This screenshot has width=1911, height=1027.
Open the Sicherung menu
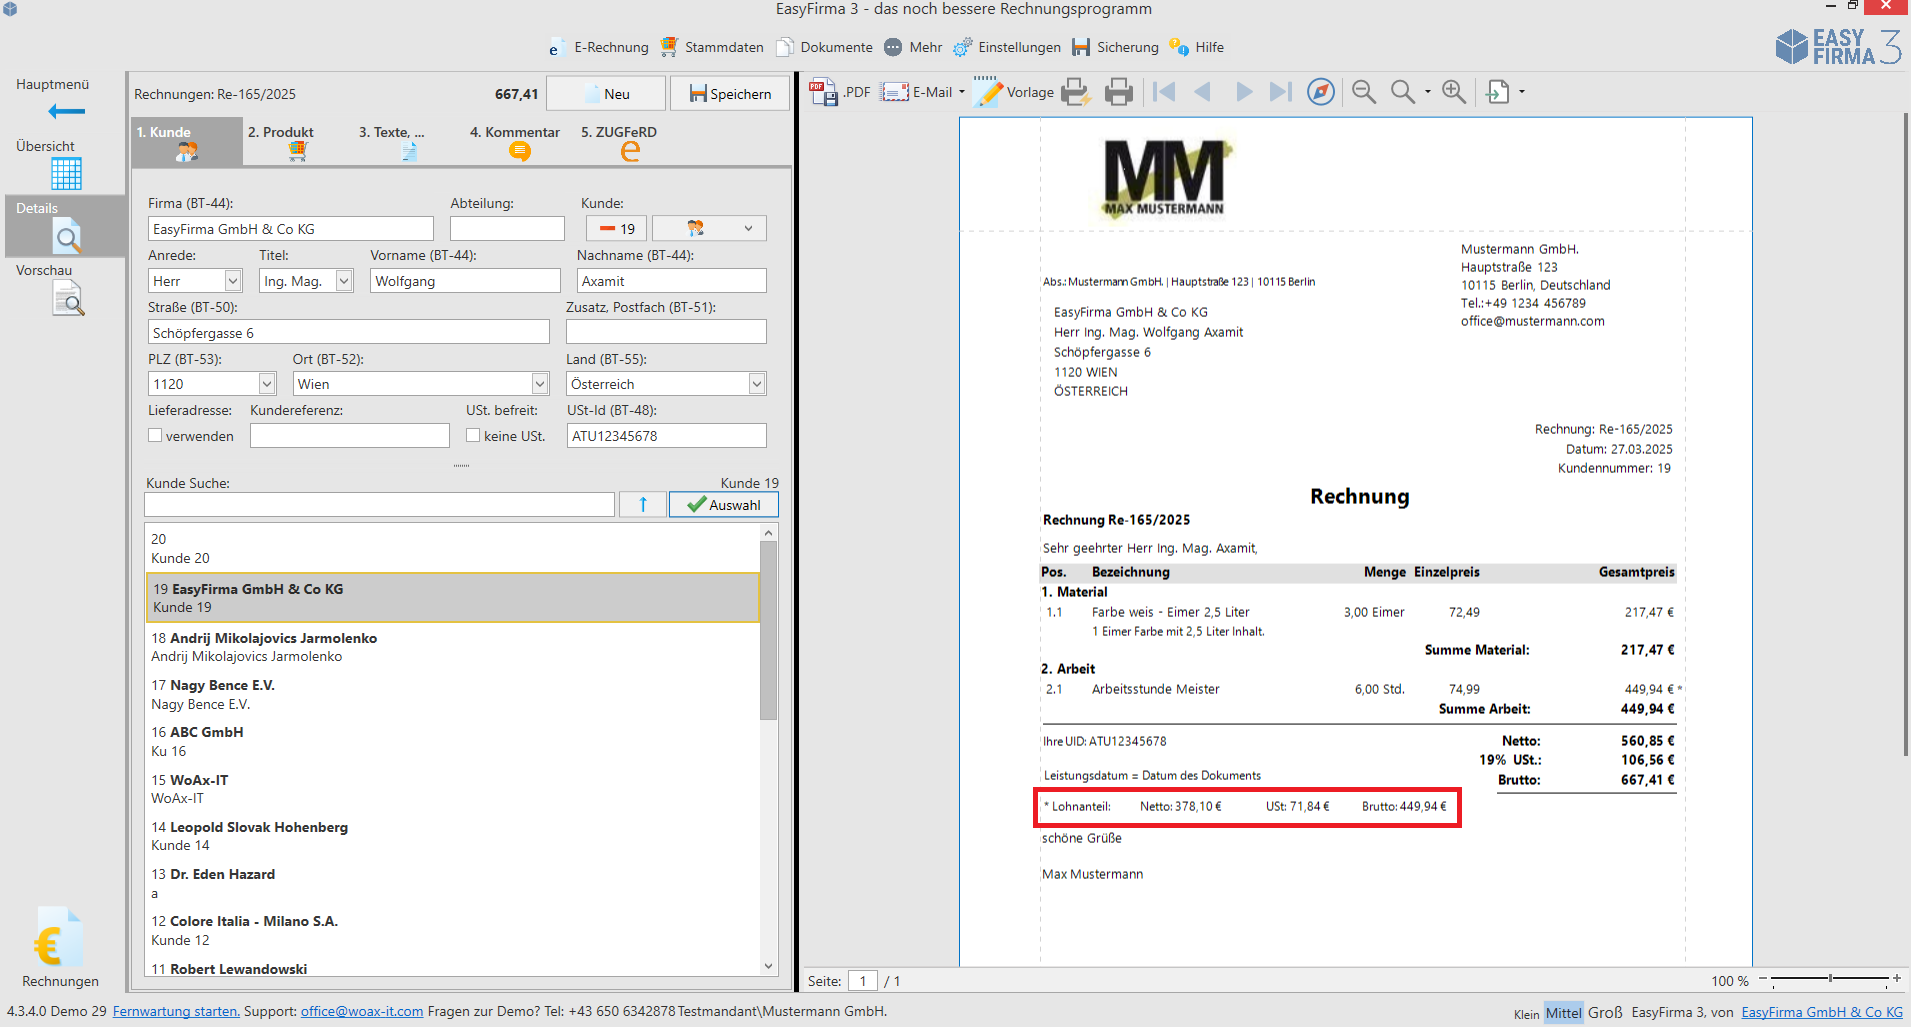[1115, 47]
